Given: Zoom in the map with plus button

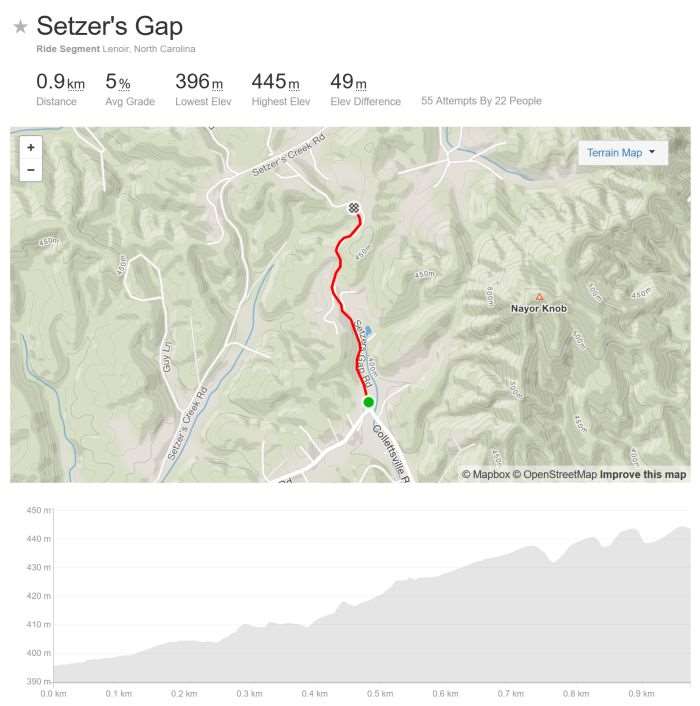Looking at the screenshot, I should point(31,148).
